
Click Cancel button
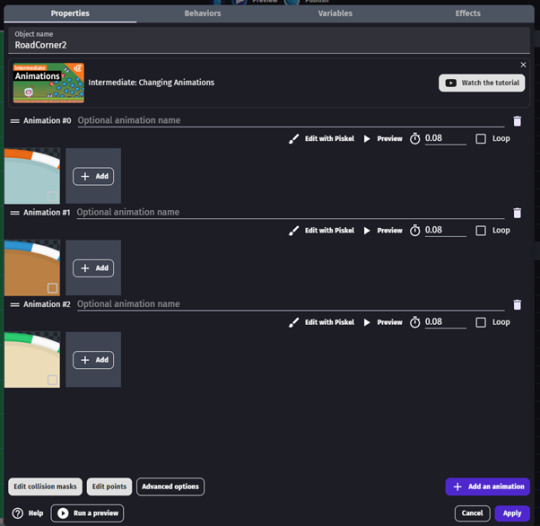(472, 513)
